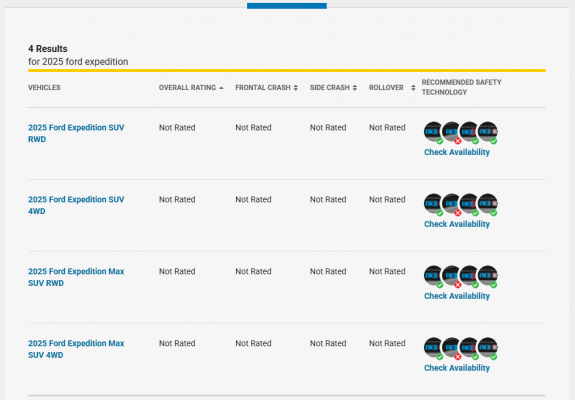Click red-X safety icon in Expedition Max RWD row

tap(451, 276)
